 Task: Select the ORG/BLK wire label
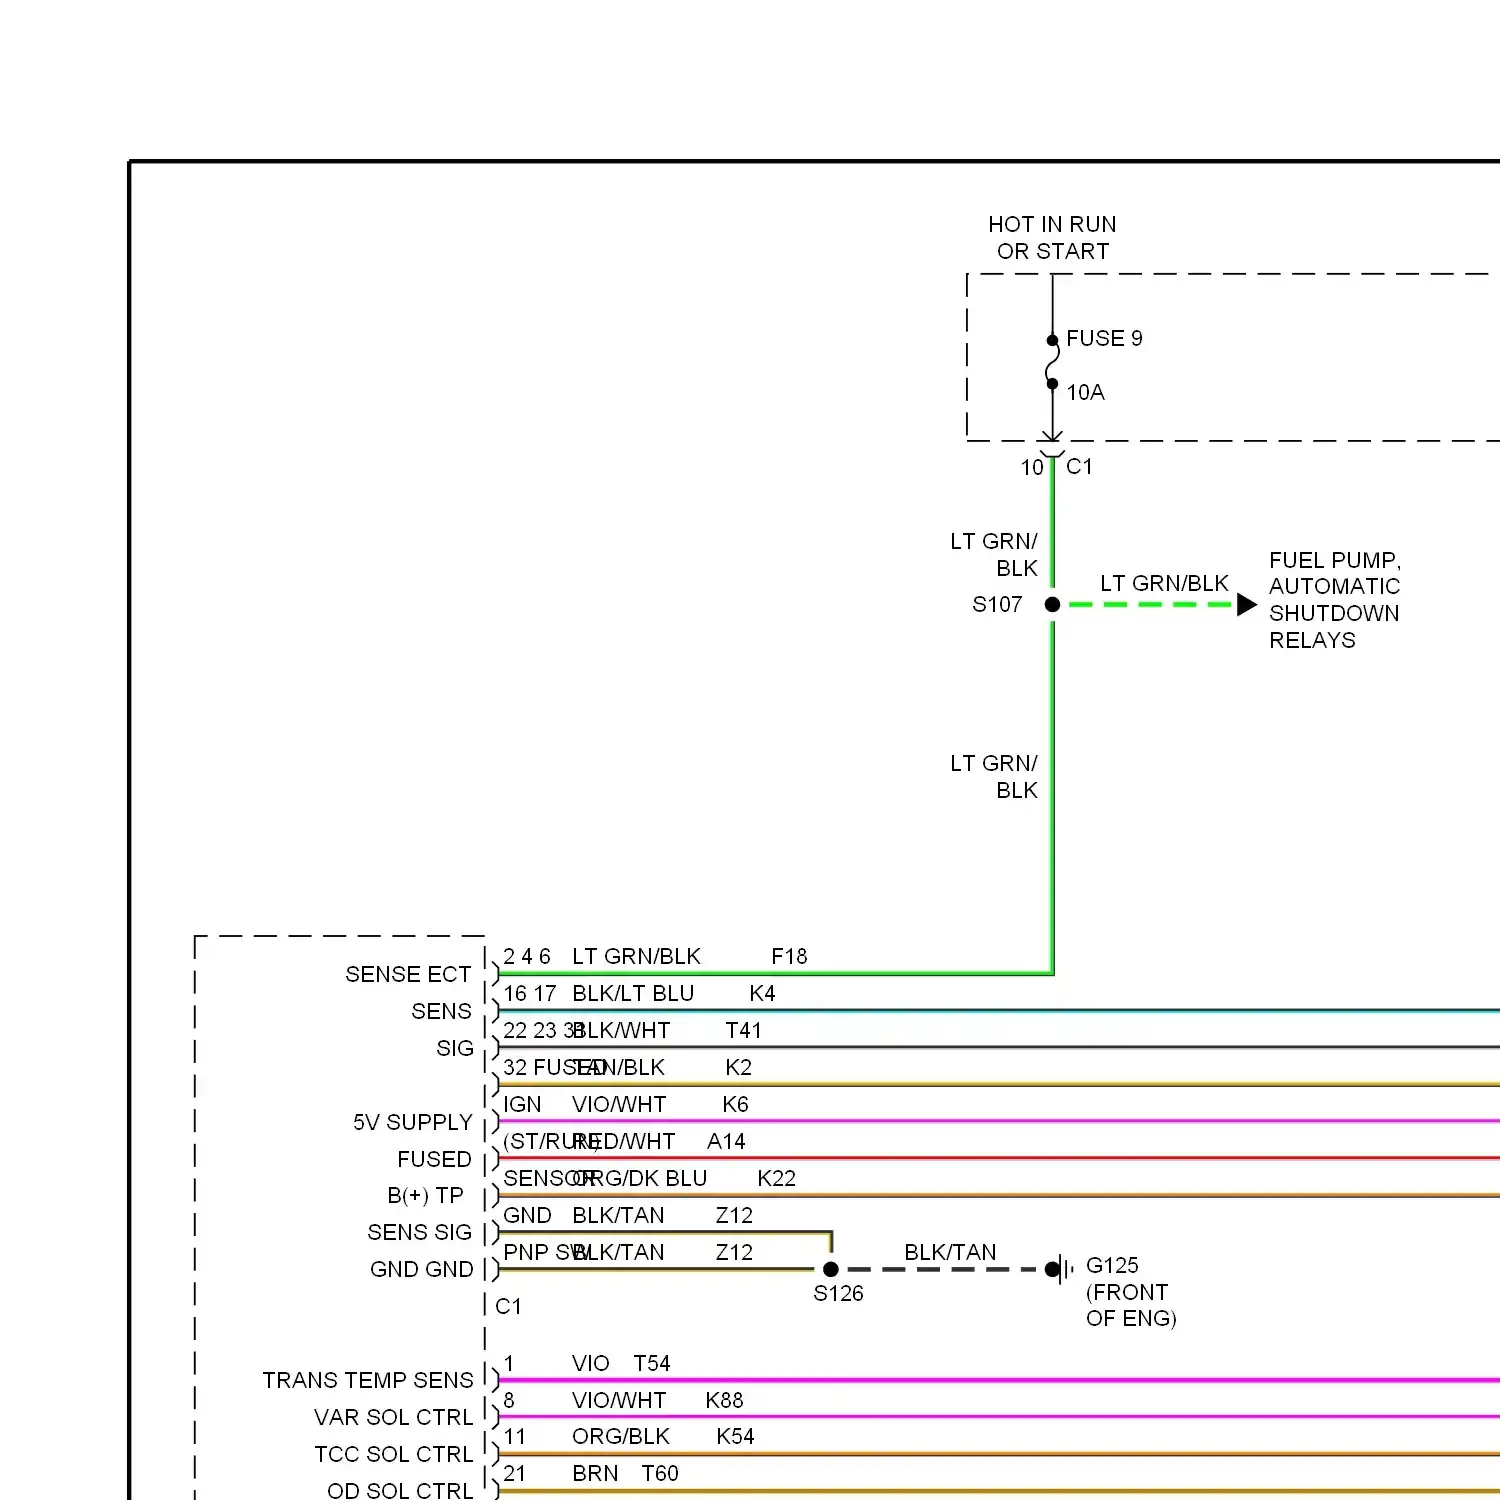[x=621, y=1436]
